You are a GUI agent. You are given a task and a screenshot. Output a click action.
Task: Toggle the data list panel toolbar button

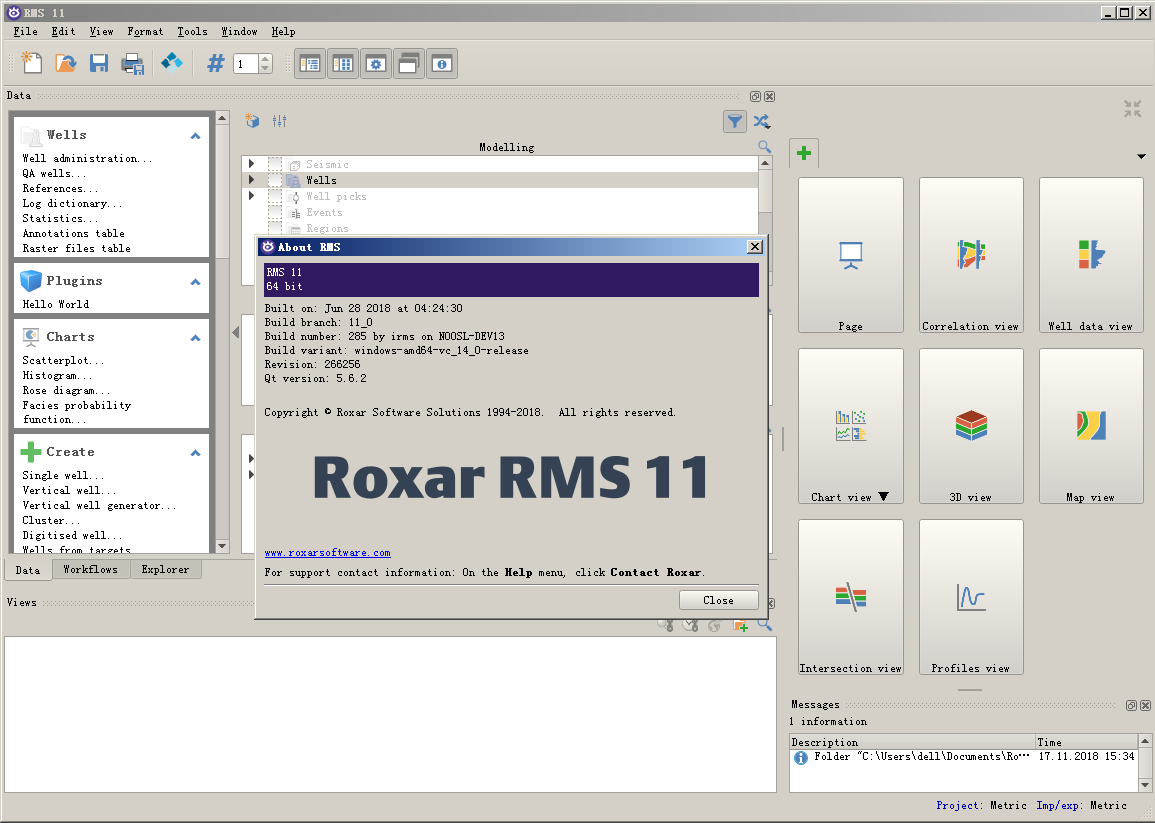tap(310, 64)
